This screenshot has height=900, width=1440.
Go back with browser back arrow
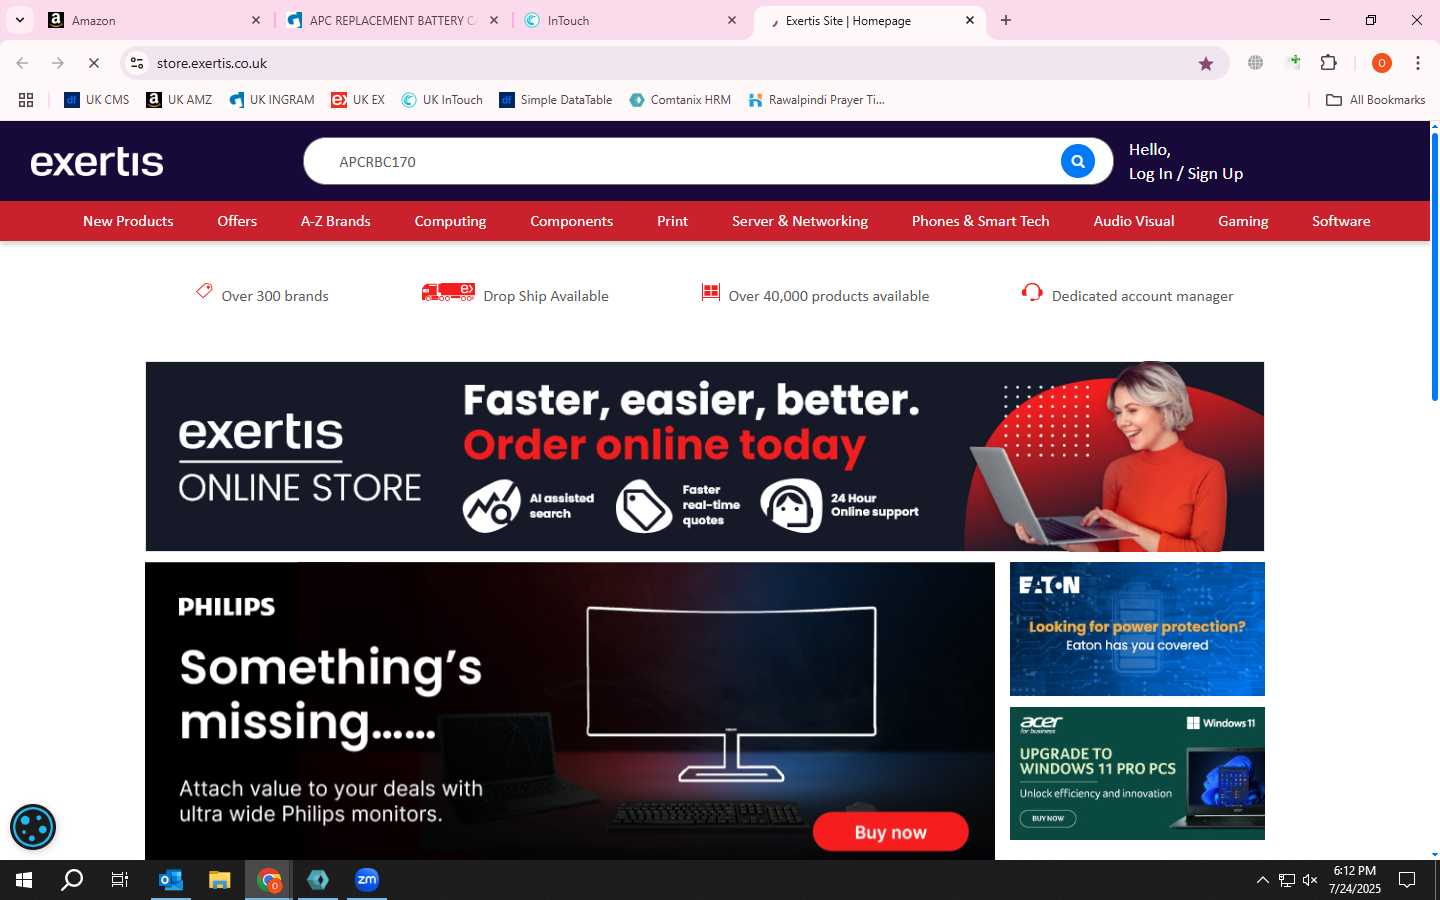point(22,63)
